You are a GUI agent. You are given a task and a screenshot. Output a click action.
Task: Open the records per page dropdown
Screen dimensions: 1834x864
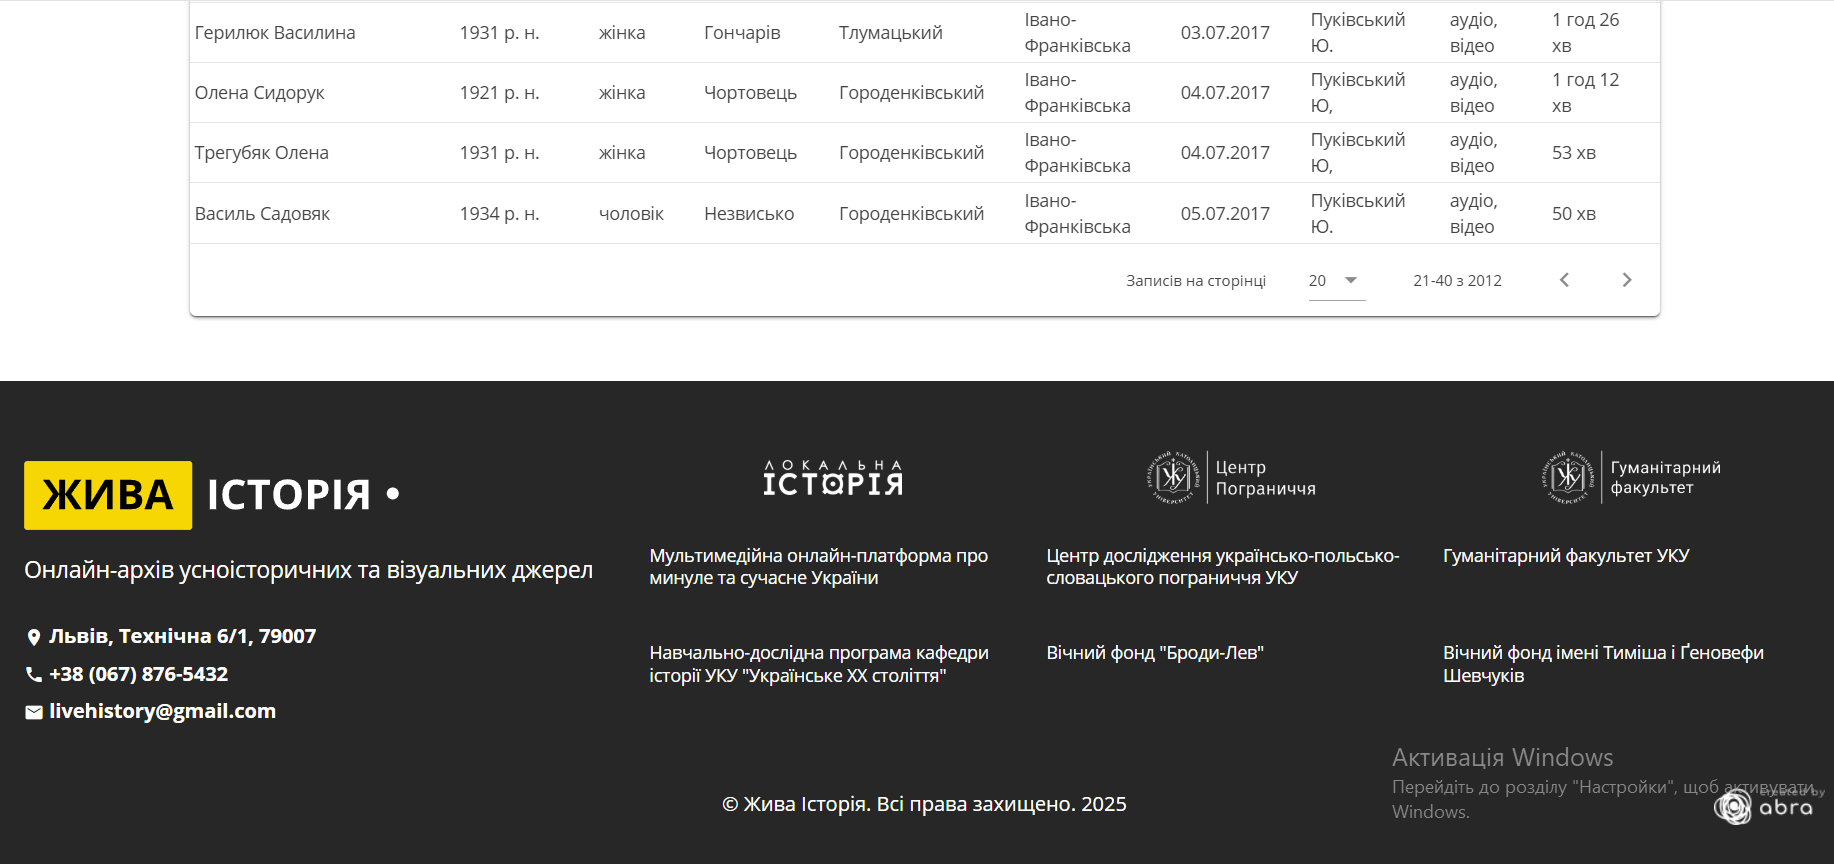1336,281
